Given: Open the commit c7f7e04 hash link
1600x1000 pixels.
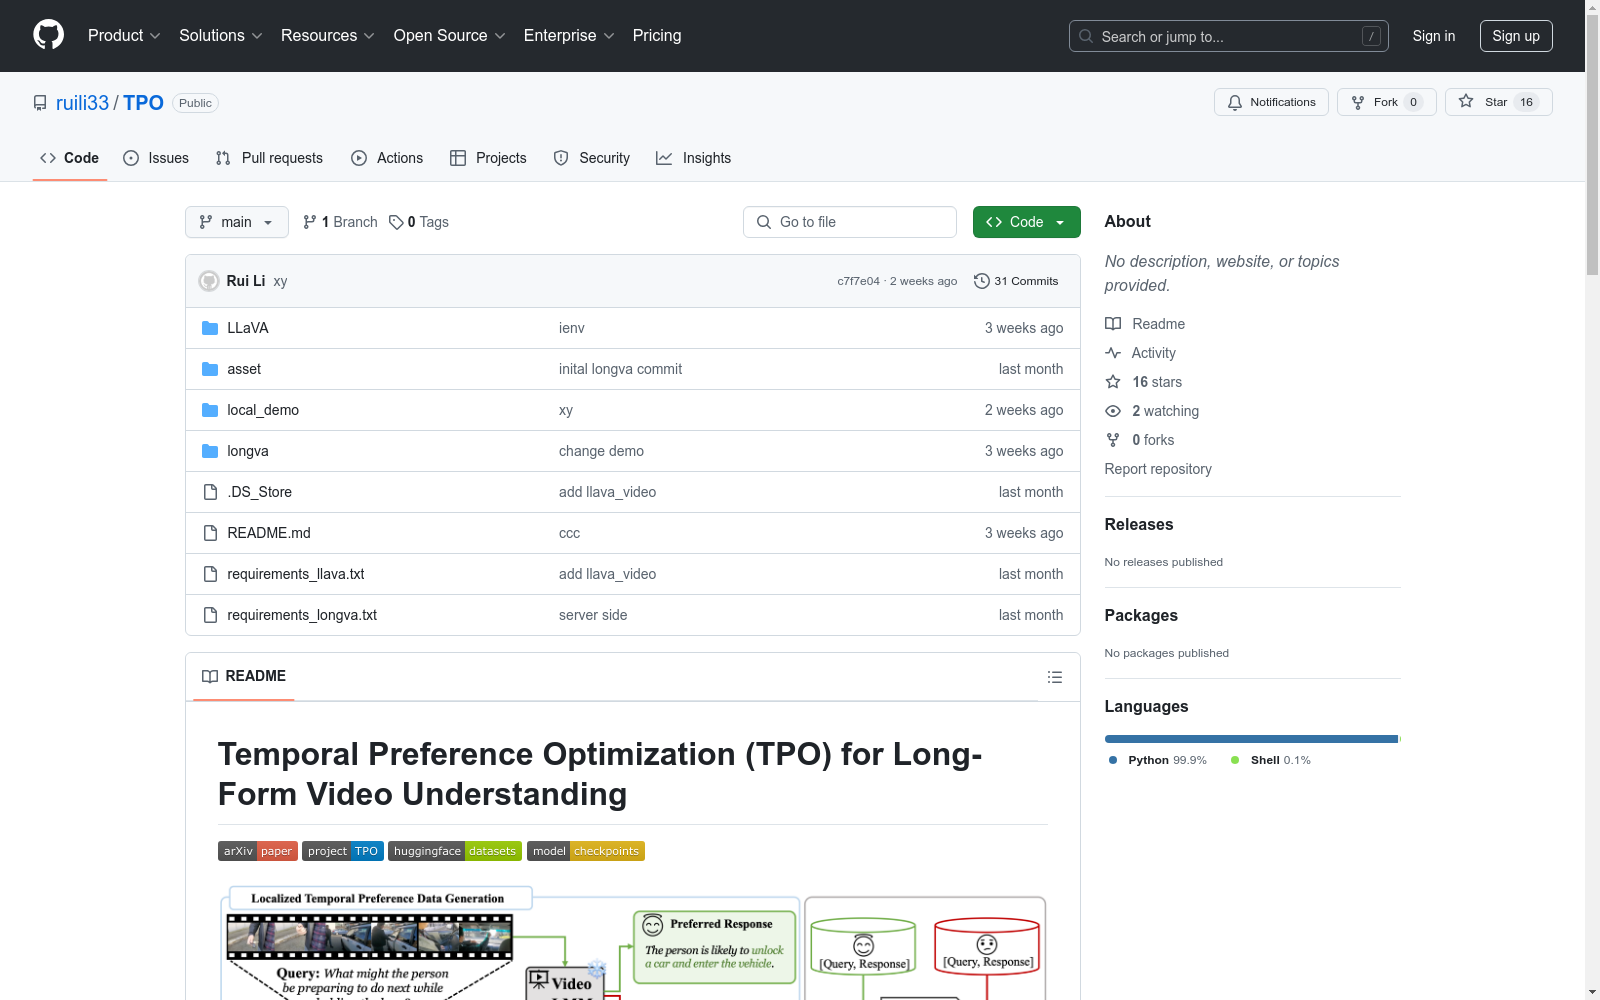Looking at the screenshot, I should click(x=859, y=281).
